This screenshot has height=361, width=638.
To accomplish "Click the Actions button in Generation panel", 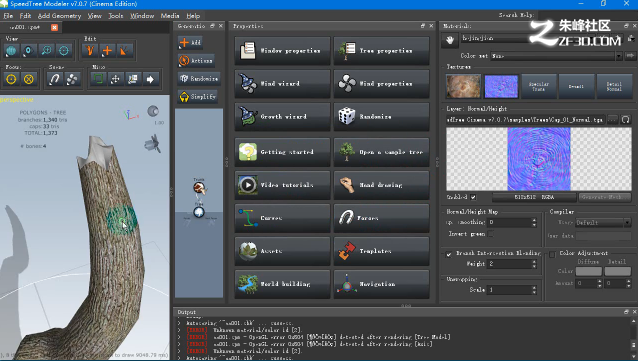I will coord(196,61).
